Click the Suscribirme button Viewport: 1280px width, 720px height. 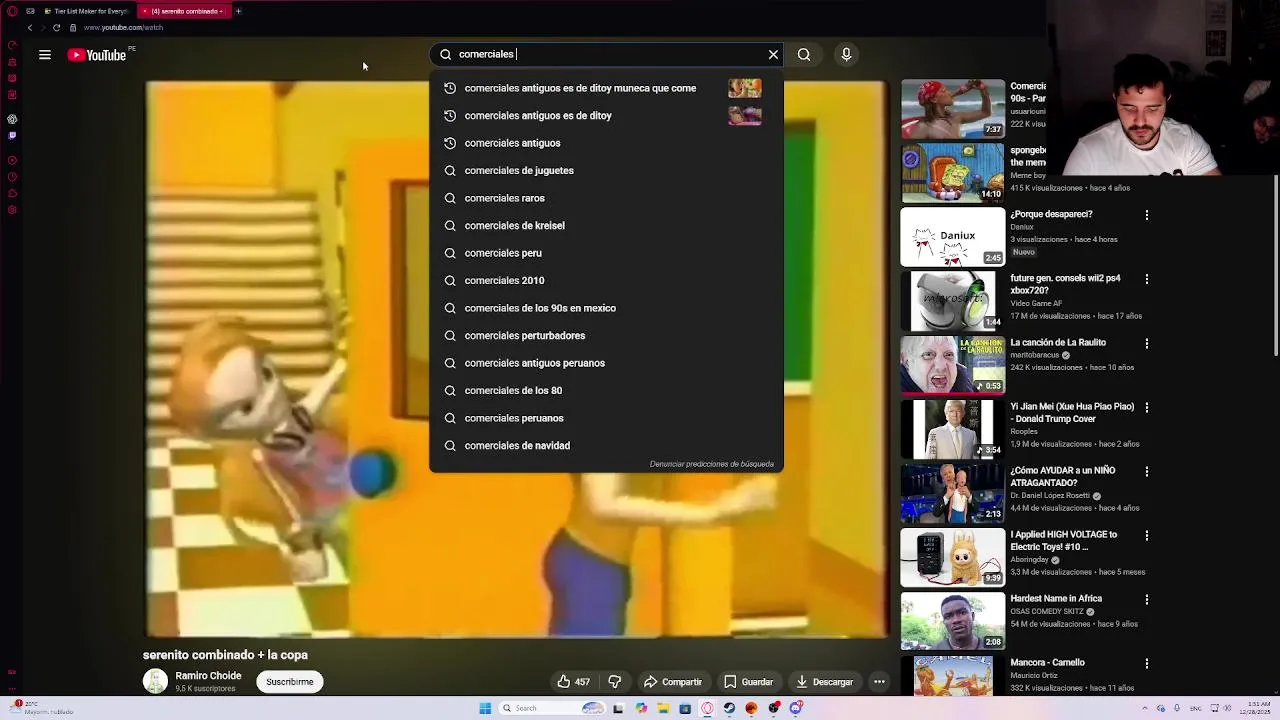(x=290, y=682)
